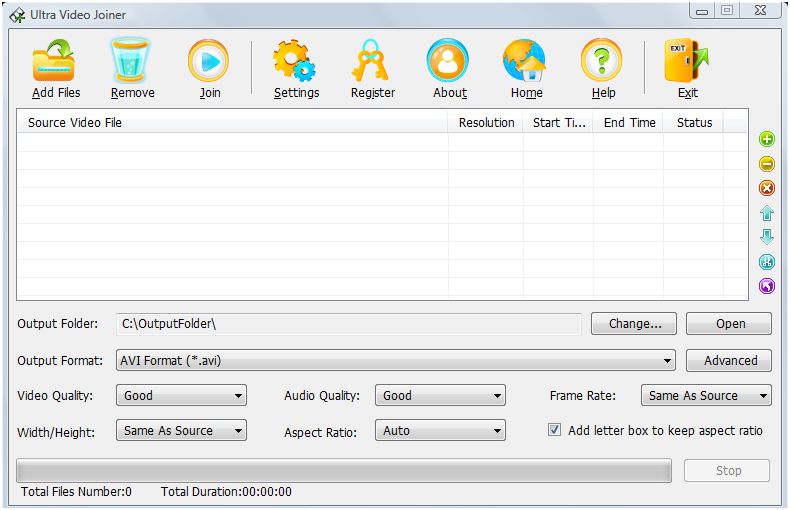Click the Remove trash bin icon
Viewport: 790px width, 510px height.
click(x=130, y=60)
